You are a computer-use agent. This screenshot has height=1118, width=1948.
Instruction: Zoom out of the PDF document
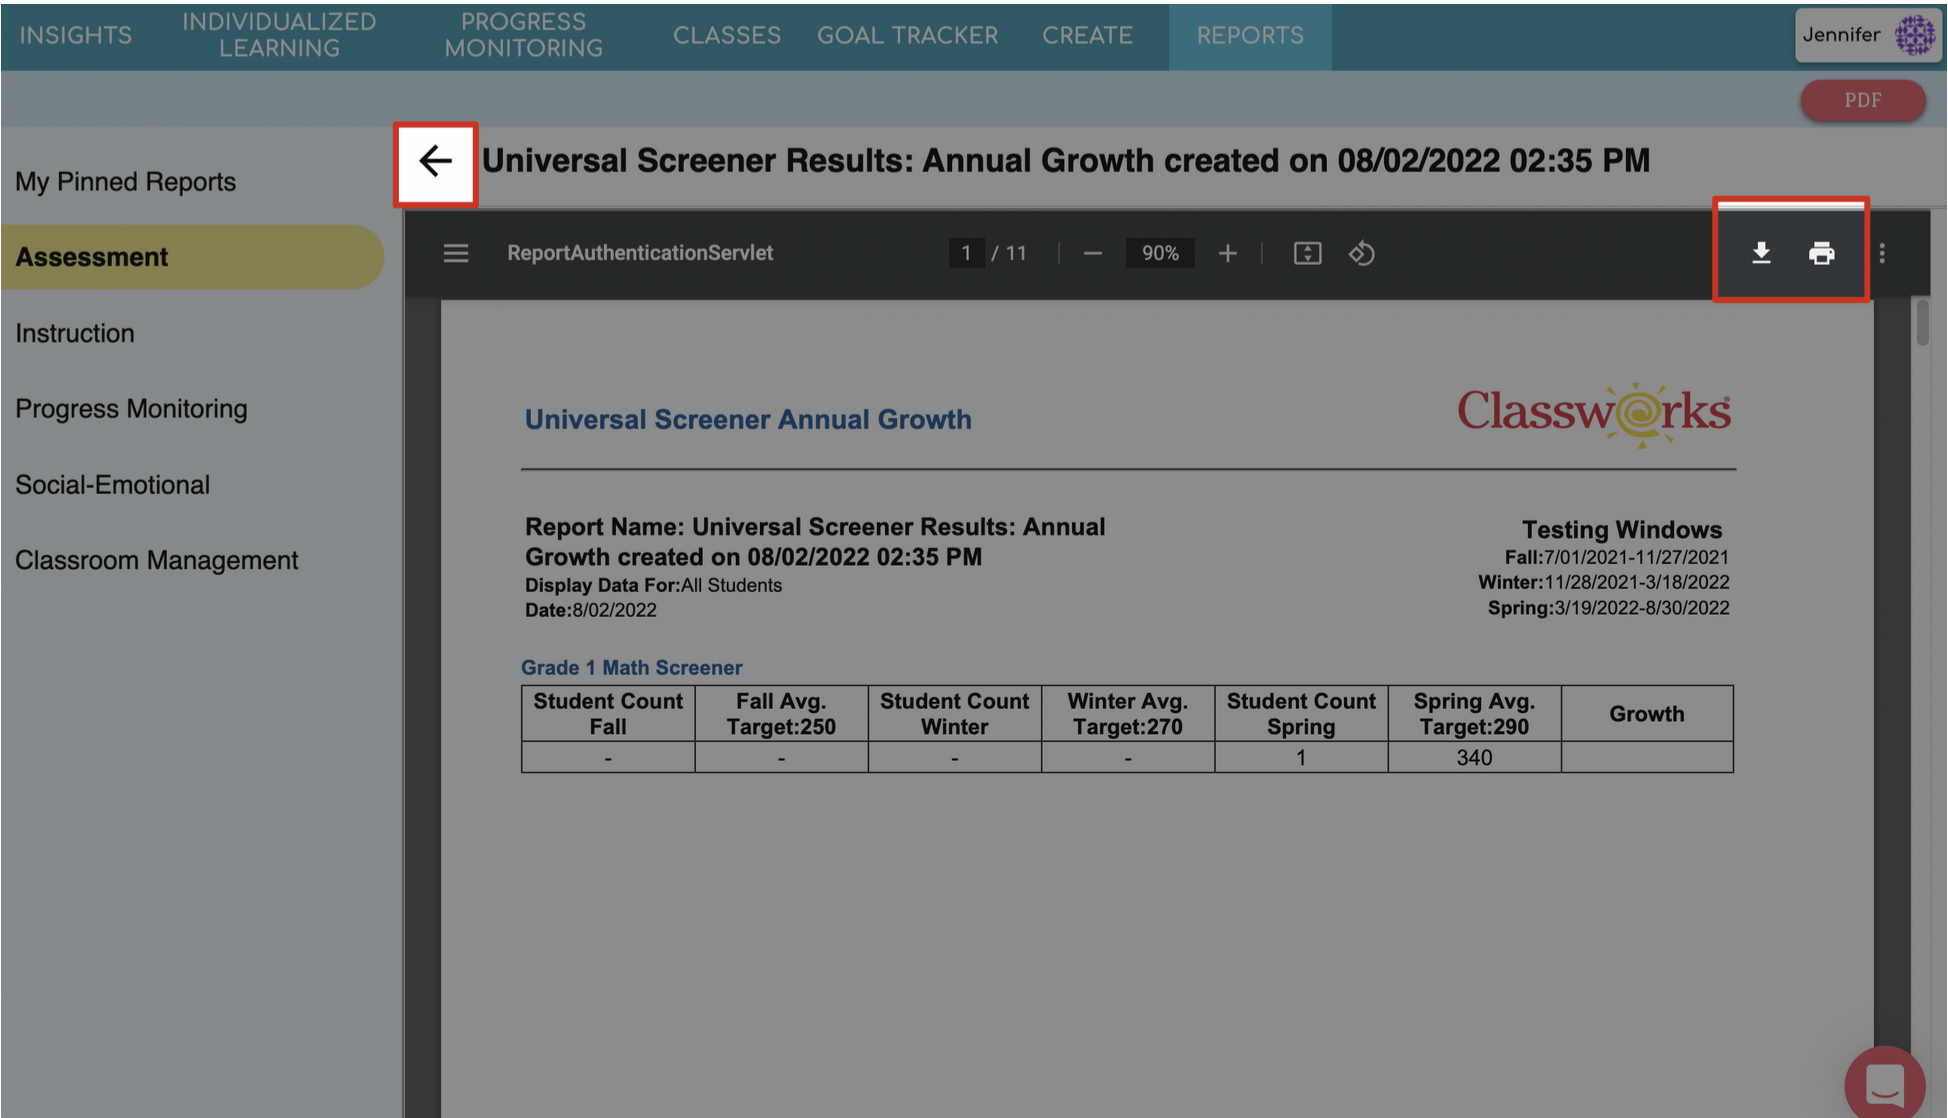click(x=1092, y=254)
